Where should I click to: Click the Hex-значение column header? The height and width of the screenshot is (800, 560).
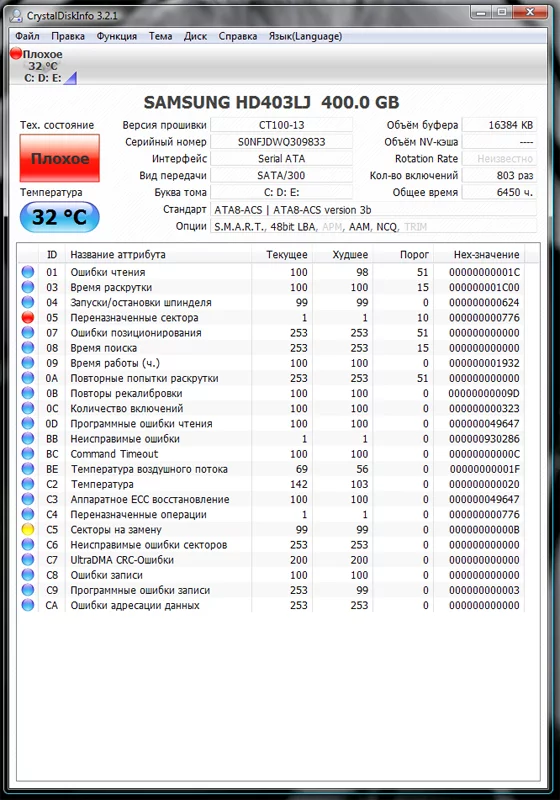479,254
